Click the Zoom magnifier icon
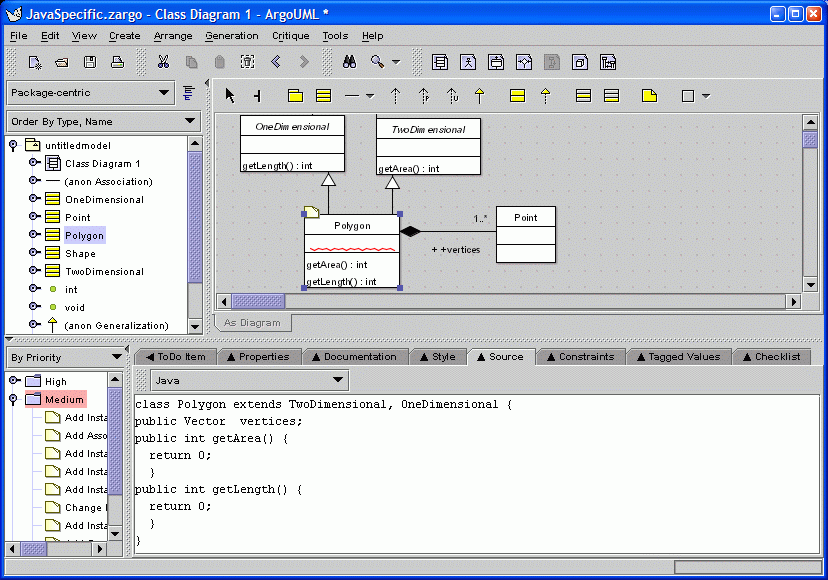The image size is (828, 580). [377, 62]
